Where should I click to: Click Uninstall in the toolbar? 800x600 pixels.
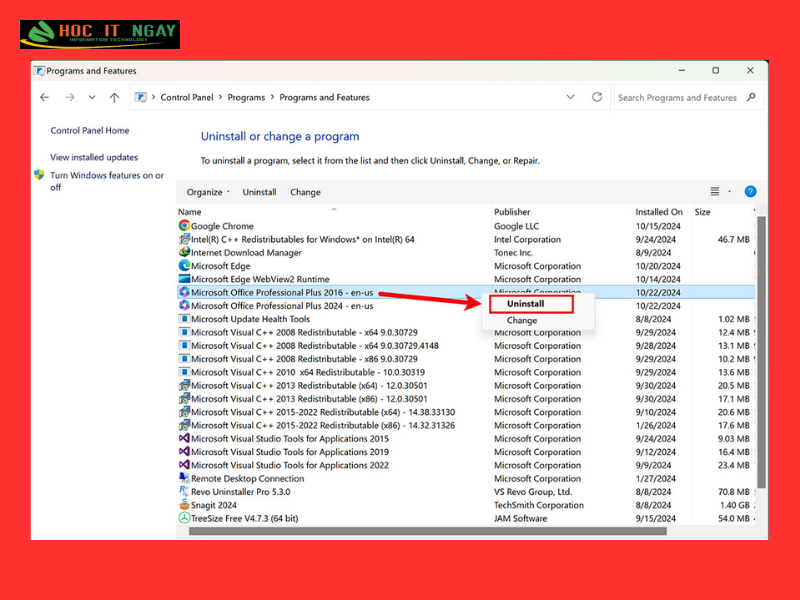(x=259, y=192)
